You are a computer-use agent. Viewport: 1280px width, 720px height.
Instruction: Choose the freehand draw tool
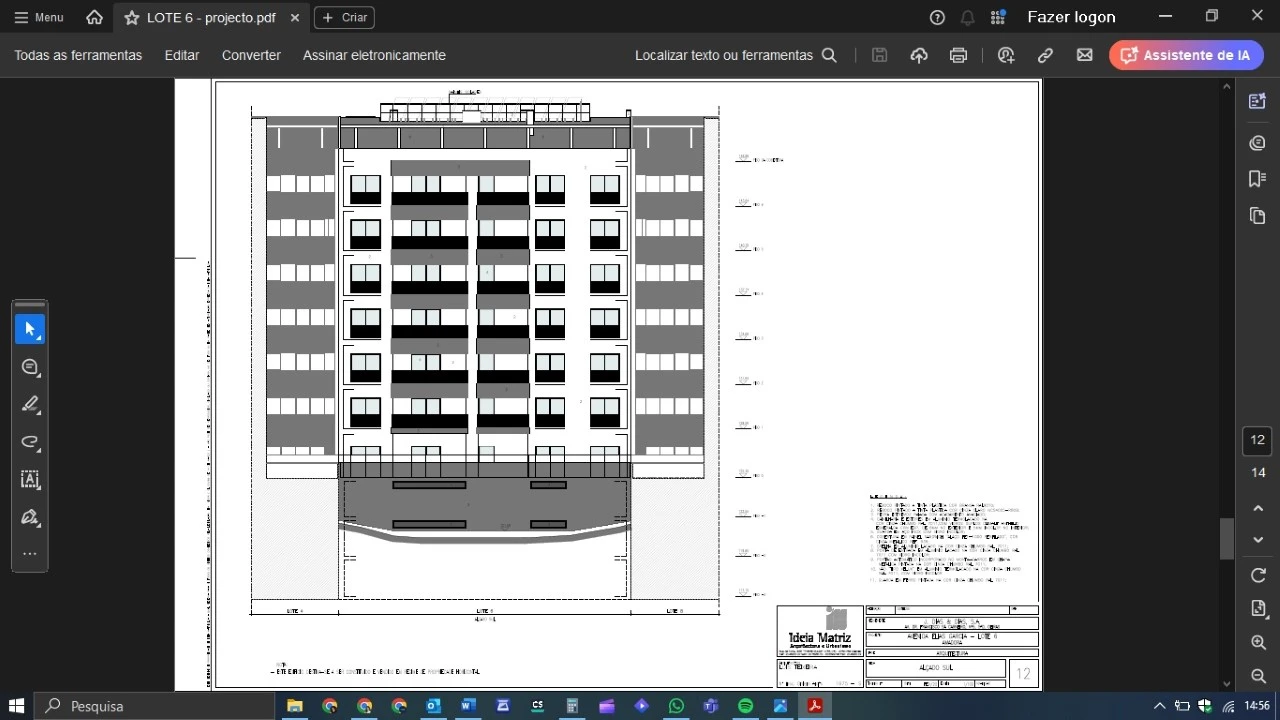[30, 442]
